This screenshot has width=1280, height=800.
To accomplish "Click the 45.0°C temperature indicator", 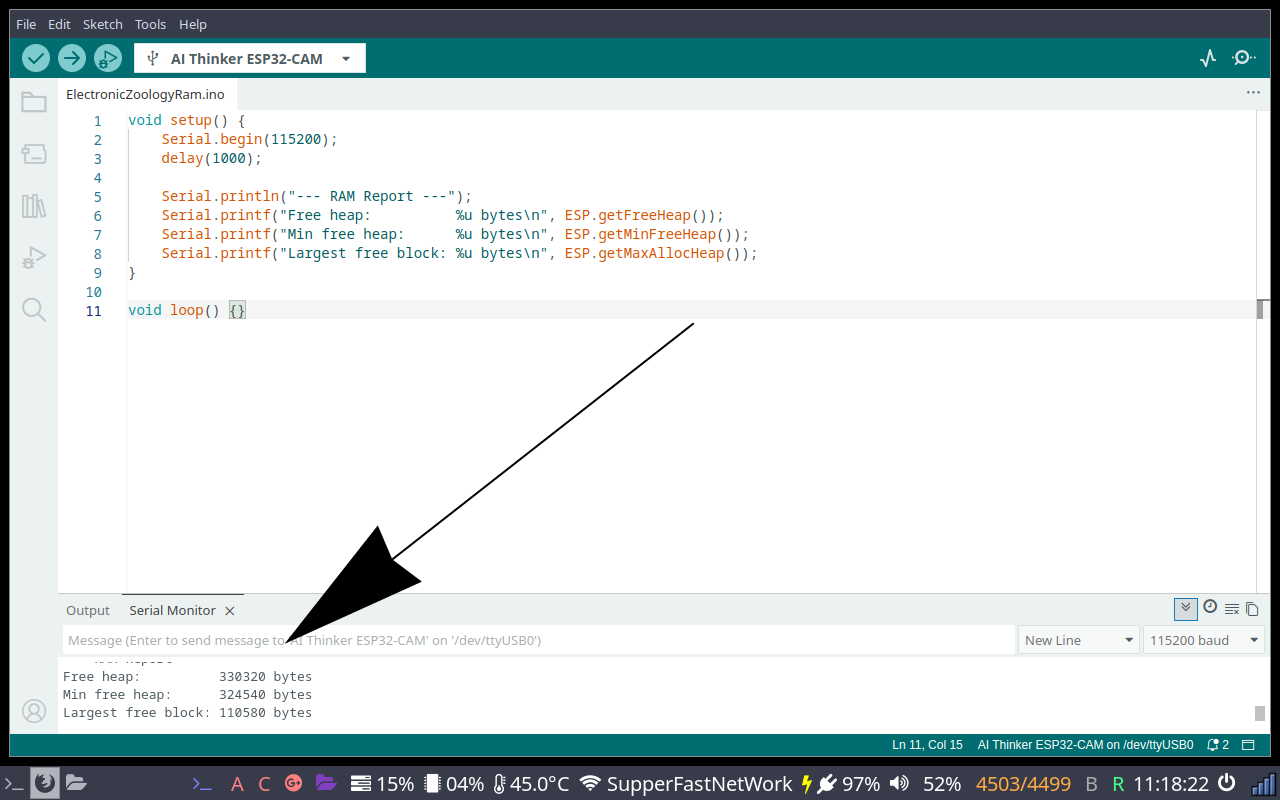I will click(x=531, y=784).
